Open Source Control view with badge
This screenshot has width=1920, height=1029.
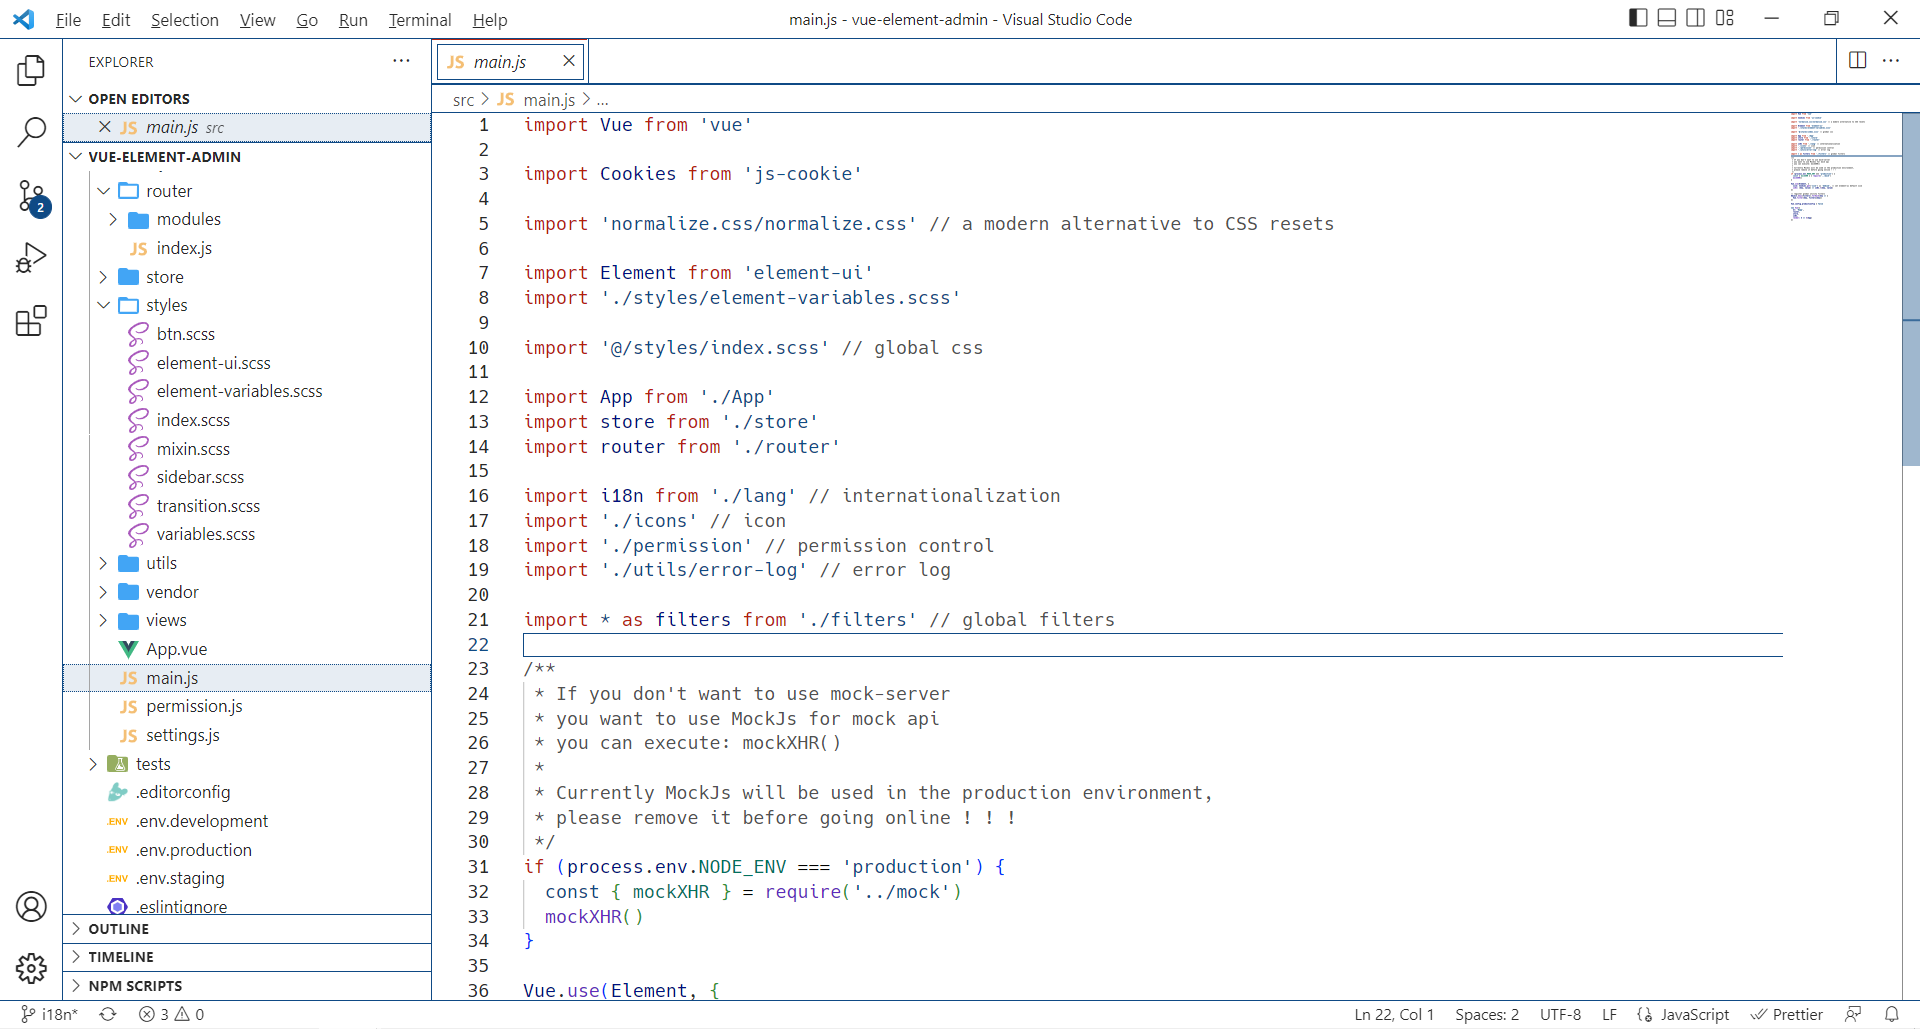click(x=31, y=196)
